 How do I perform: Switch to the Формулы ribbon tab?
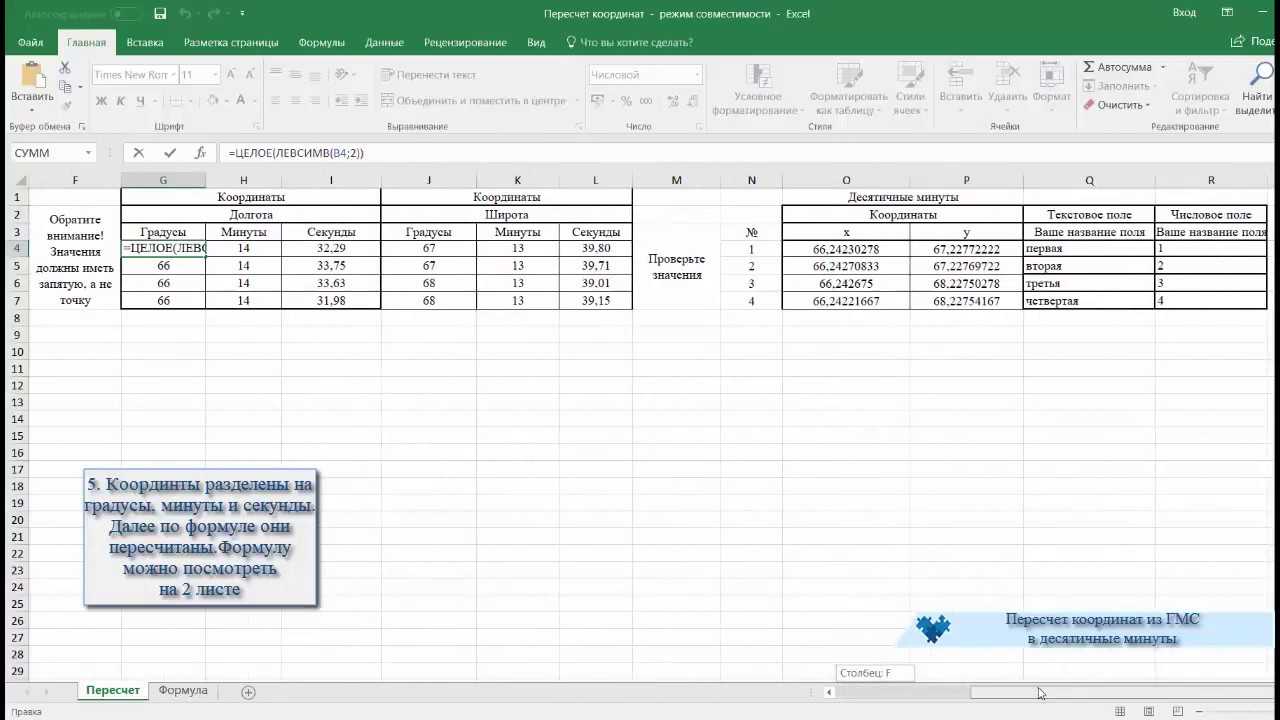click(x=321, y=42)
